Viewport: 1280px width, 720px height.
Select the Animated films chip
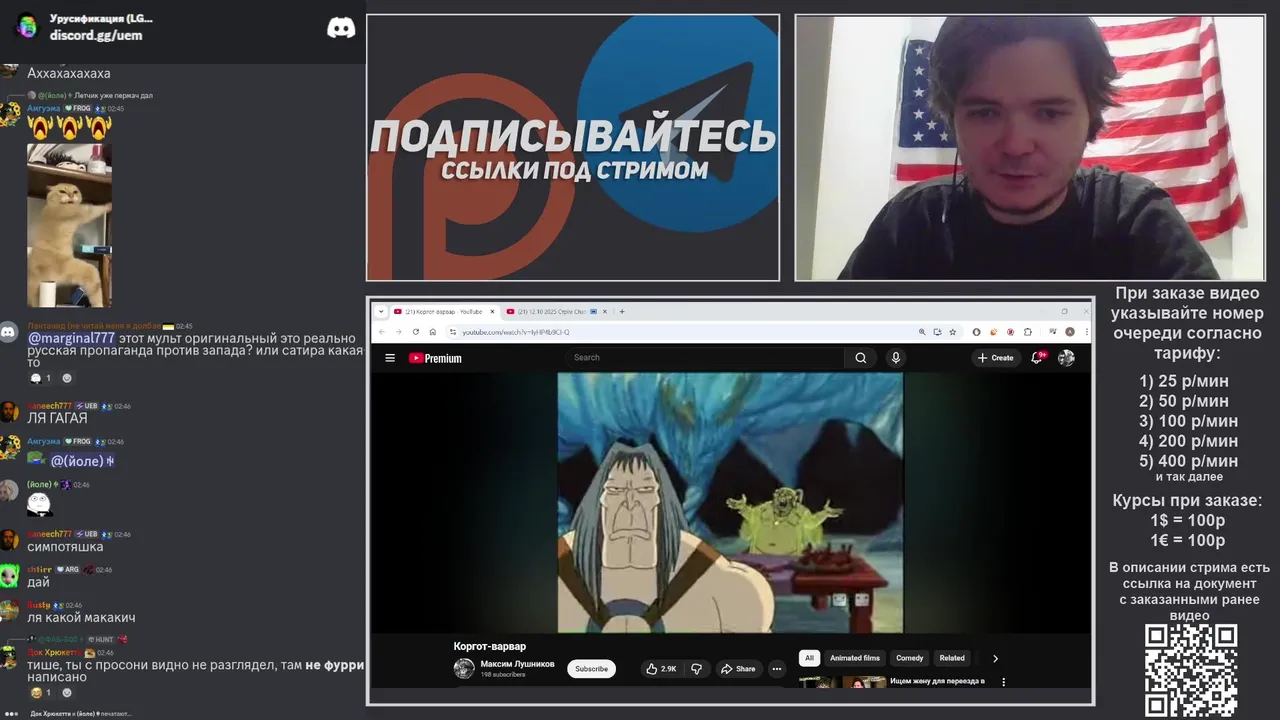coord(855,658)
